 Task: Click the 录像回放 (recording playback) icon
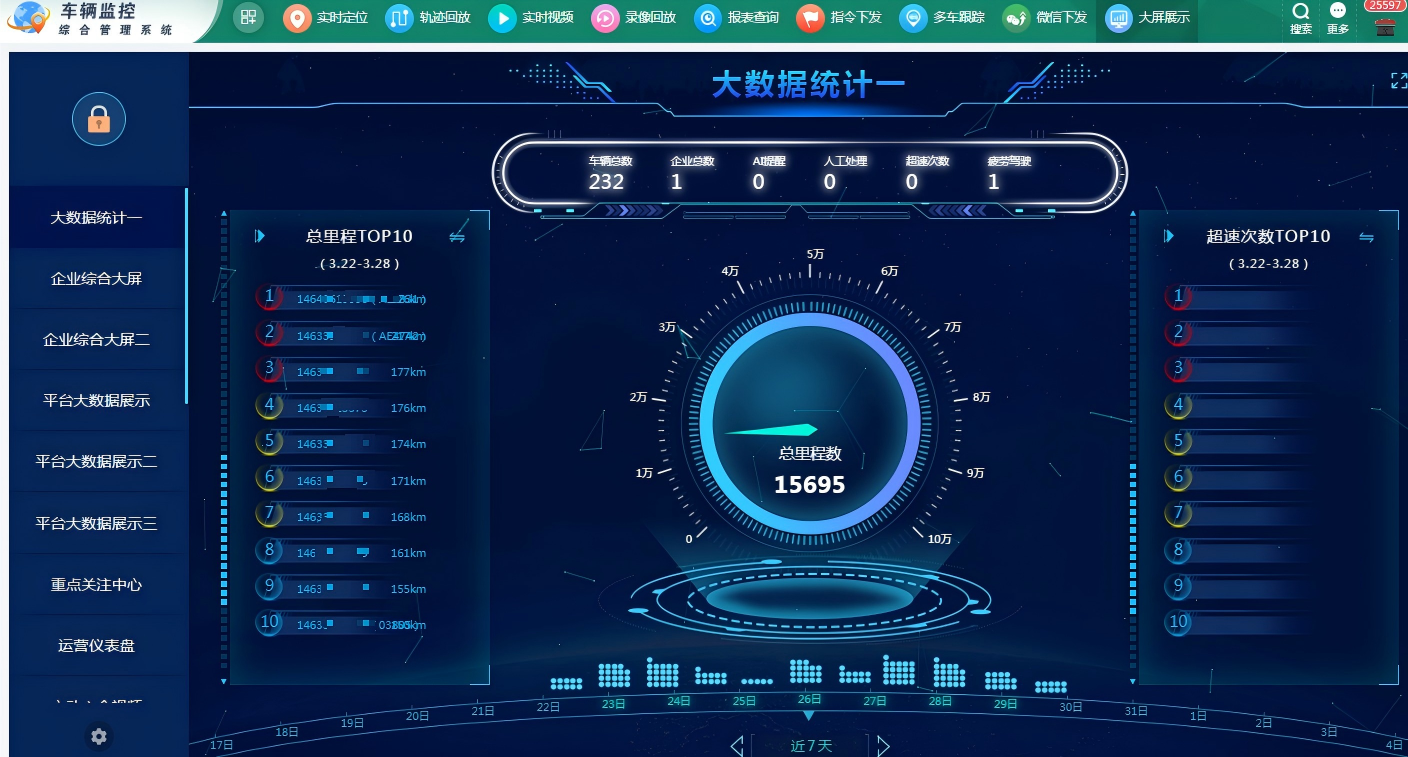[633, 18]
